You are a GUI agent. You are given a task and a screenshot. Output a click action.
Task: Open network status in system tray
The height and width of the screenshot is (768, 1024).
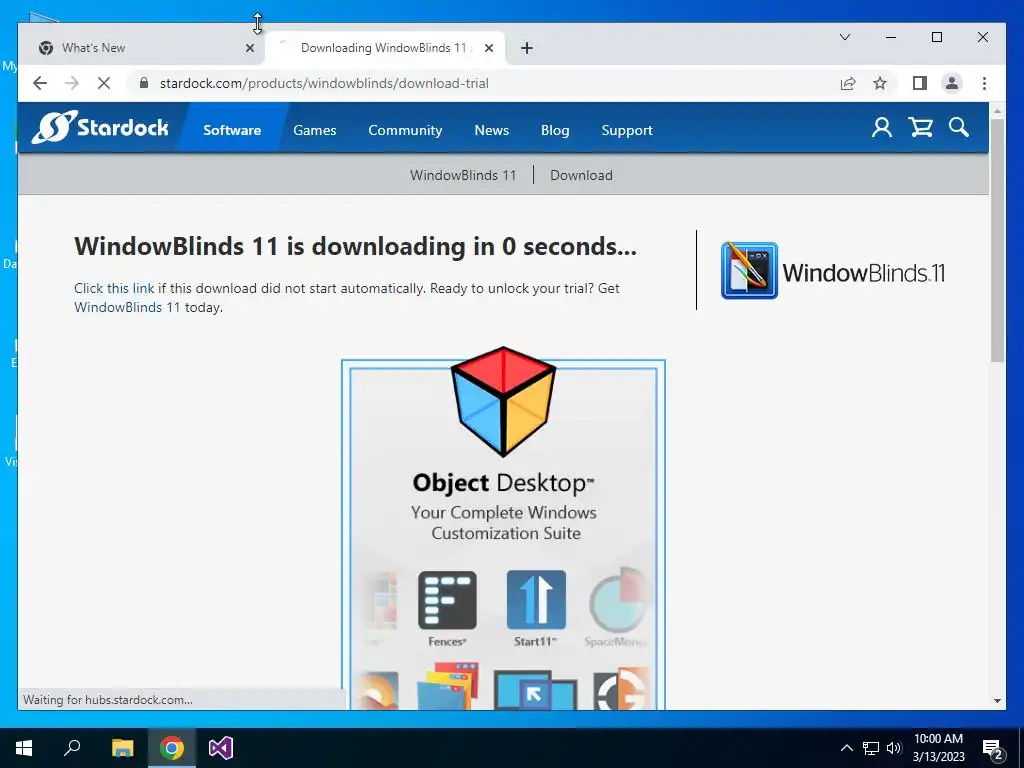point(871,748)
